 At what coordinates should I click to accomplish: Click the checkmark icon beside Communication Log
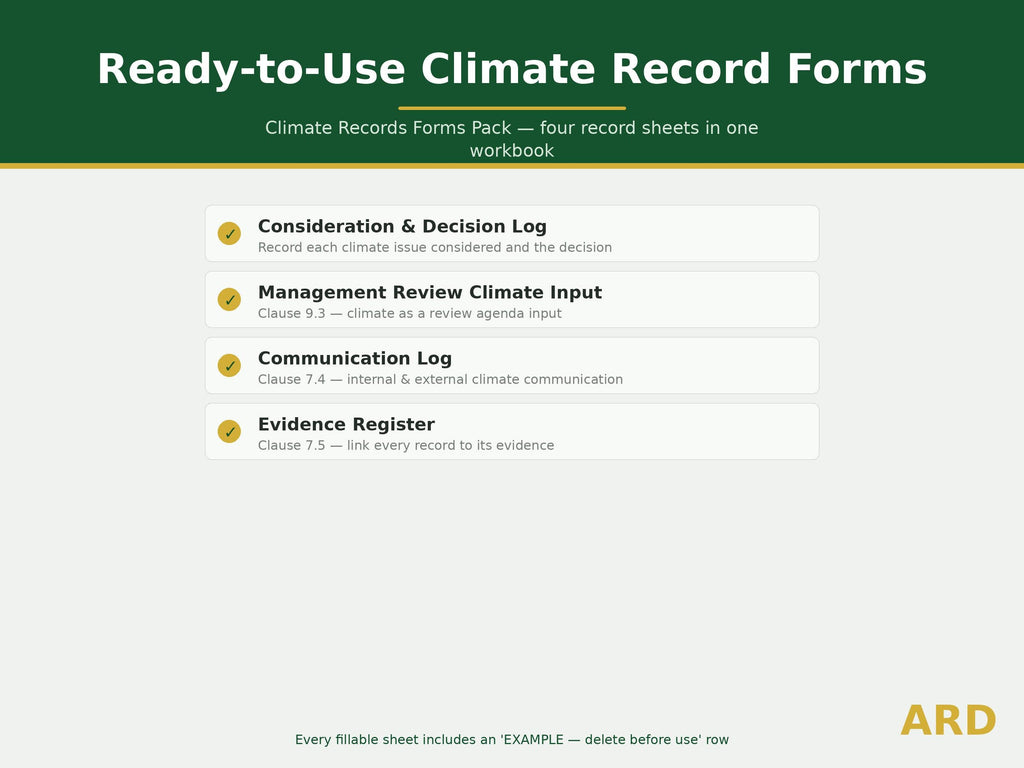229,366
